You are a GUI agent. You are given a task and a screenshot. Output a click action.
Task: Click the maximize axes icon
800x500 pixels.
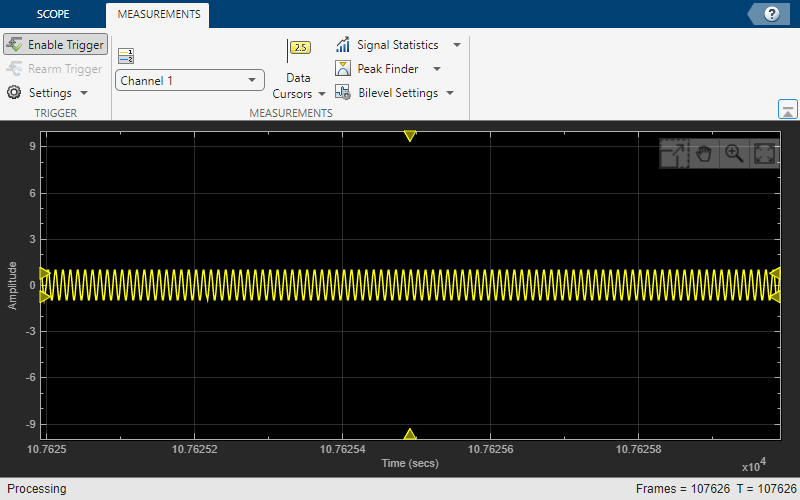tap(764, 153)
